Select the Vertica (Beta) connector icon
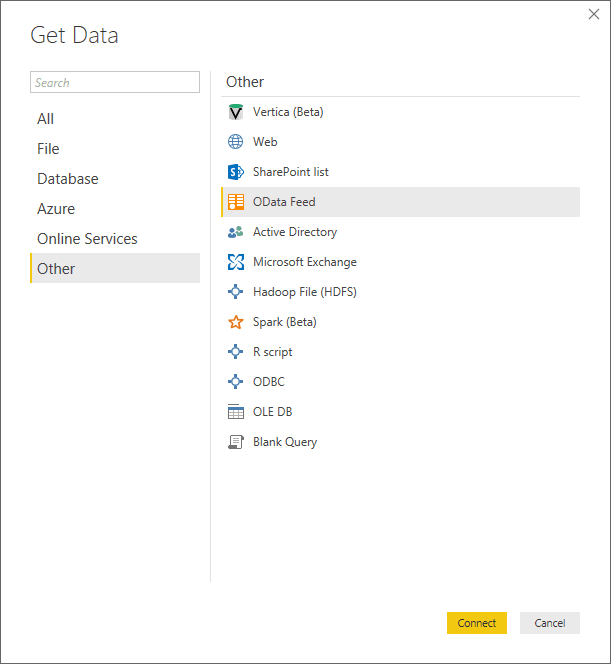611x664 pixels. pos(235,112)
